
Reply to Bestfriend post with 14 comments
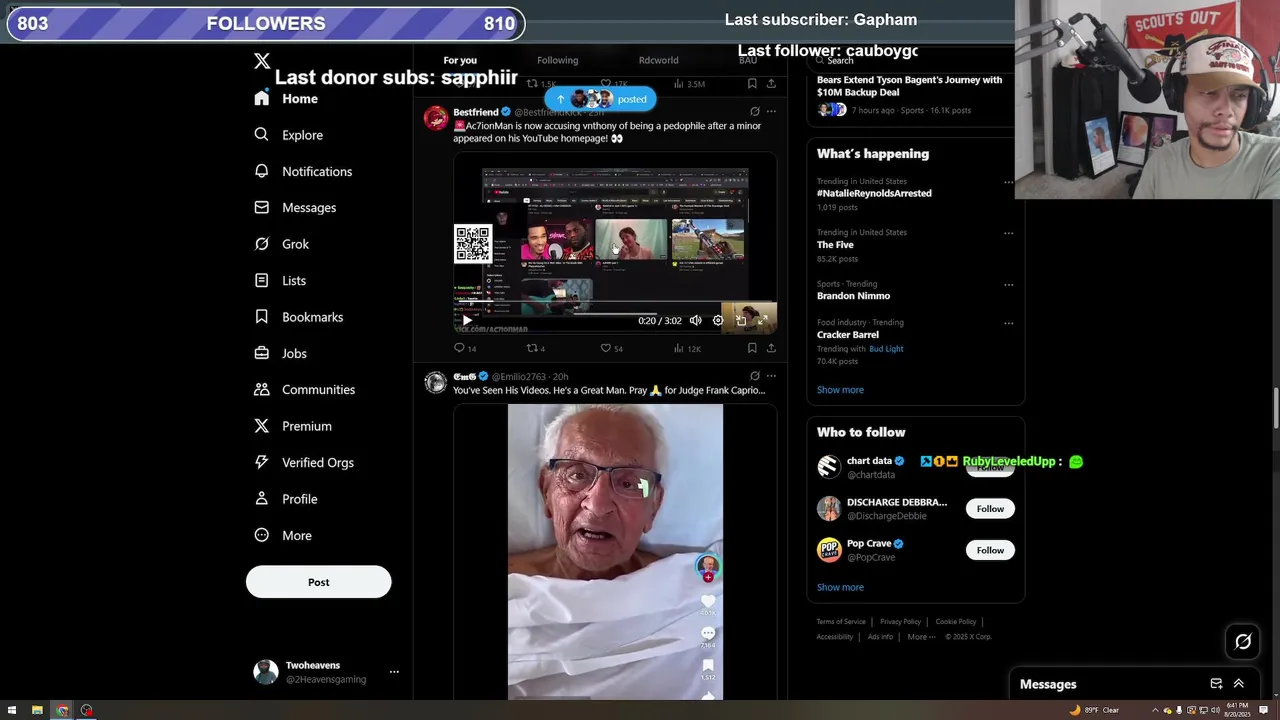465,348
